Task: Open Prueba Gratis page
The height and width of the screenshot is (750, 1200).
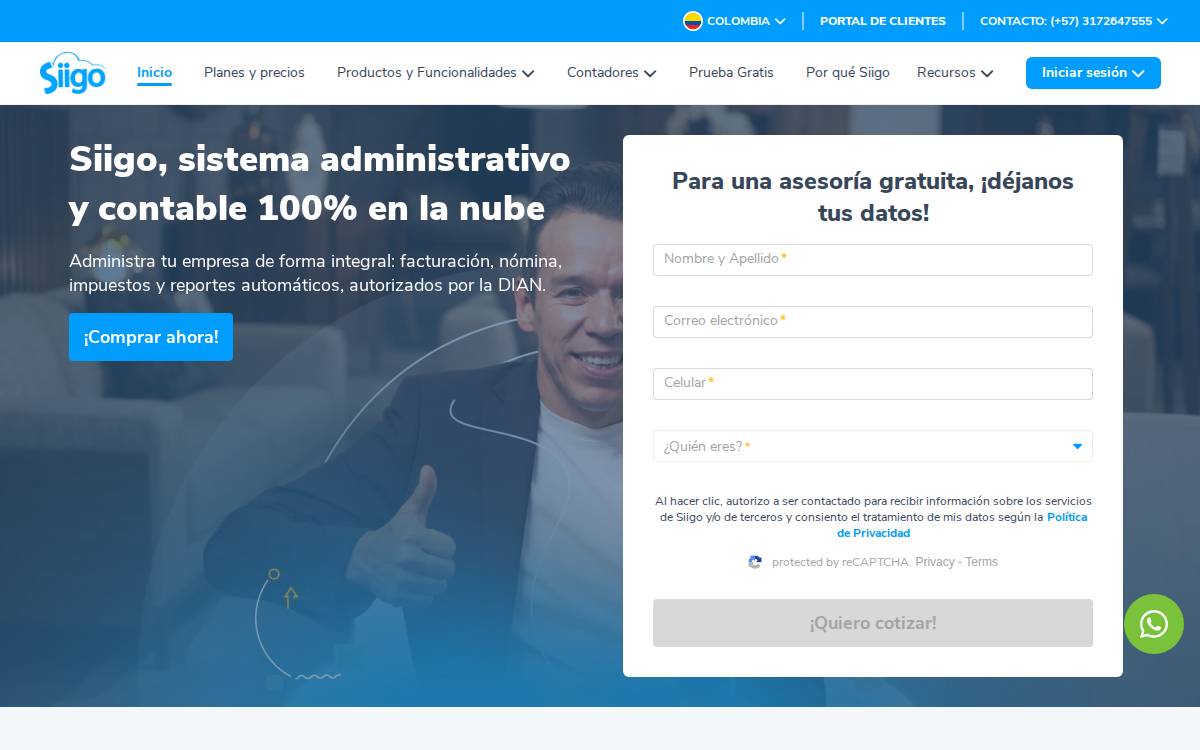Action: (x=731, y=73)
